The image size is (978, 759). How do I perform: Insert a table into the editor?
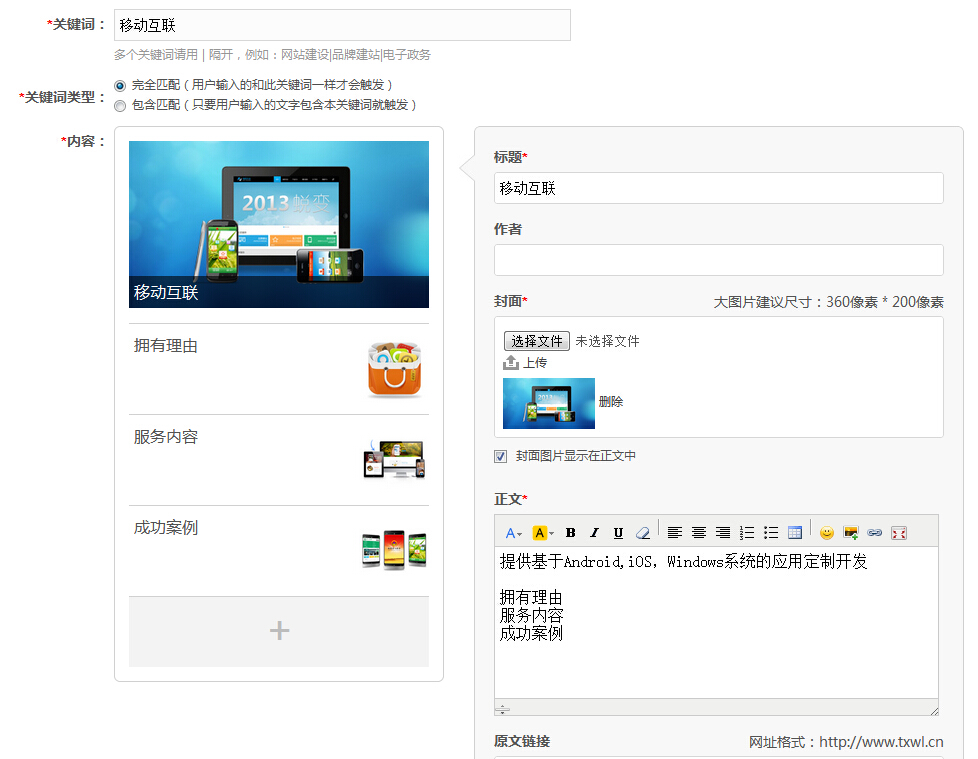pos(795,533)
